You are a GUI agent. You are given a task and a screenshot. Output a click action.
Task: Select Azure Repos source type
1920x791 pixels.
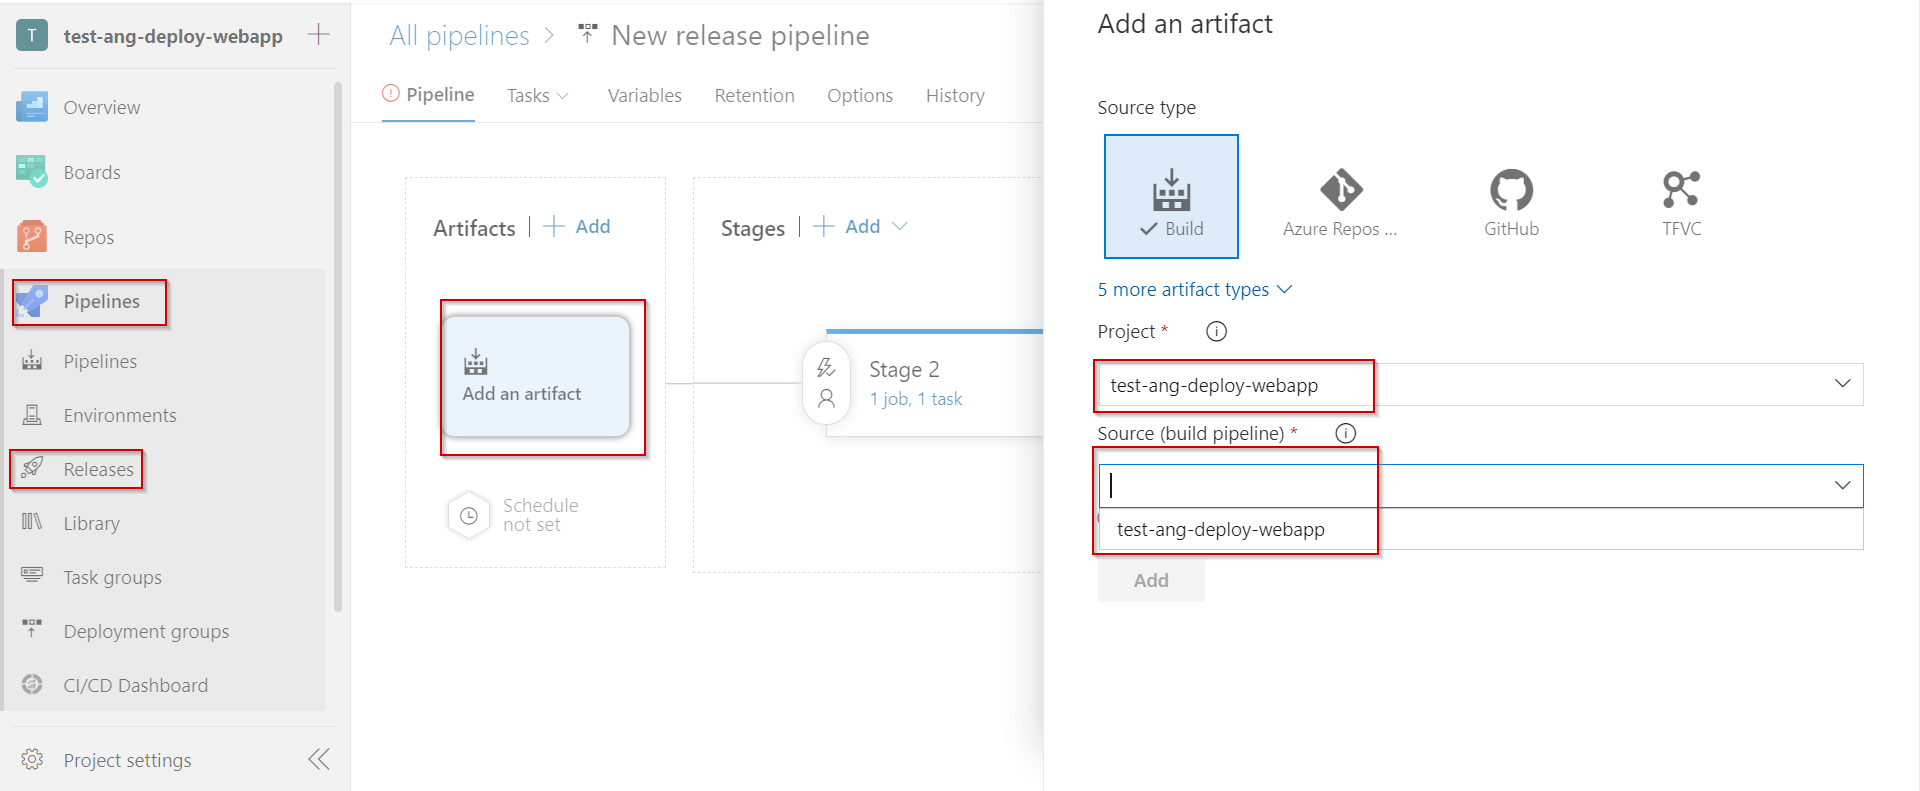tap(1340, 203)
